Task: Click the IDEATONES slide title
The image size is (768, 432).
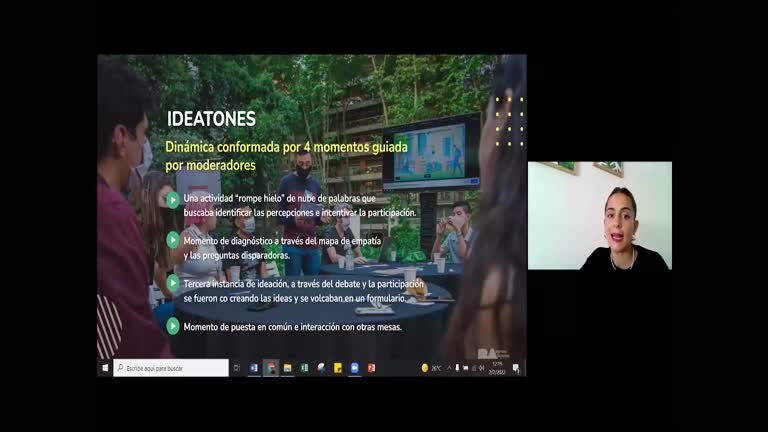Action: click(211, 119)
